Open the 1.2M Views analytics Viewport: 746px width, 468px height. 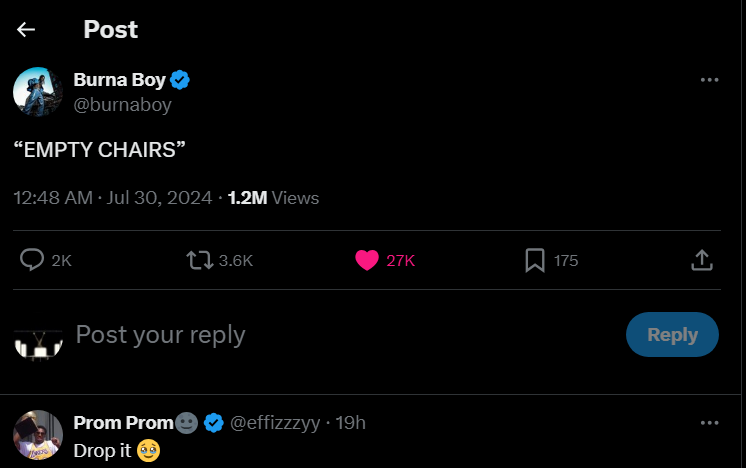[273, 198]
